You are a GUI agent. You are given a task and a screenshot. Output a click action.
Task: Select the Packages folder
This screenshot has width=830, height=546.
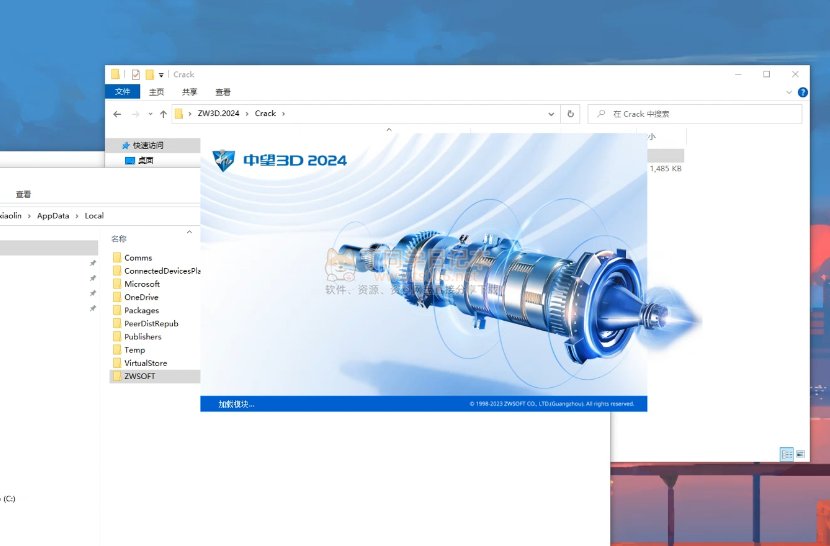tap(141, 310)
